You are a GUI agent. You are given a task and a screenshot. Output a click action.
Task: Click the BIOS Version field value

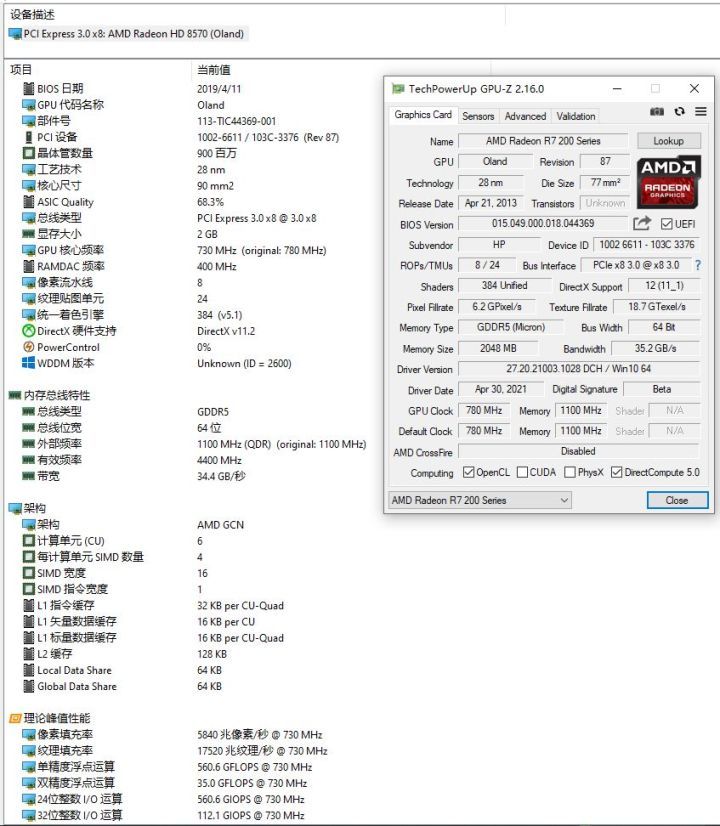point(543,223)
